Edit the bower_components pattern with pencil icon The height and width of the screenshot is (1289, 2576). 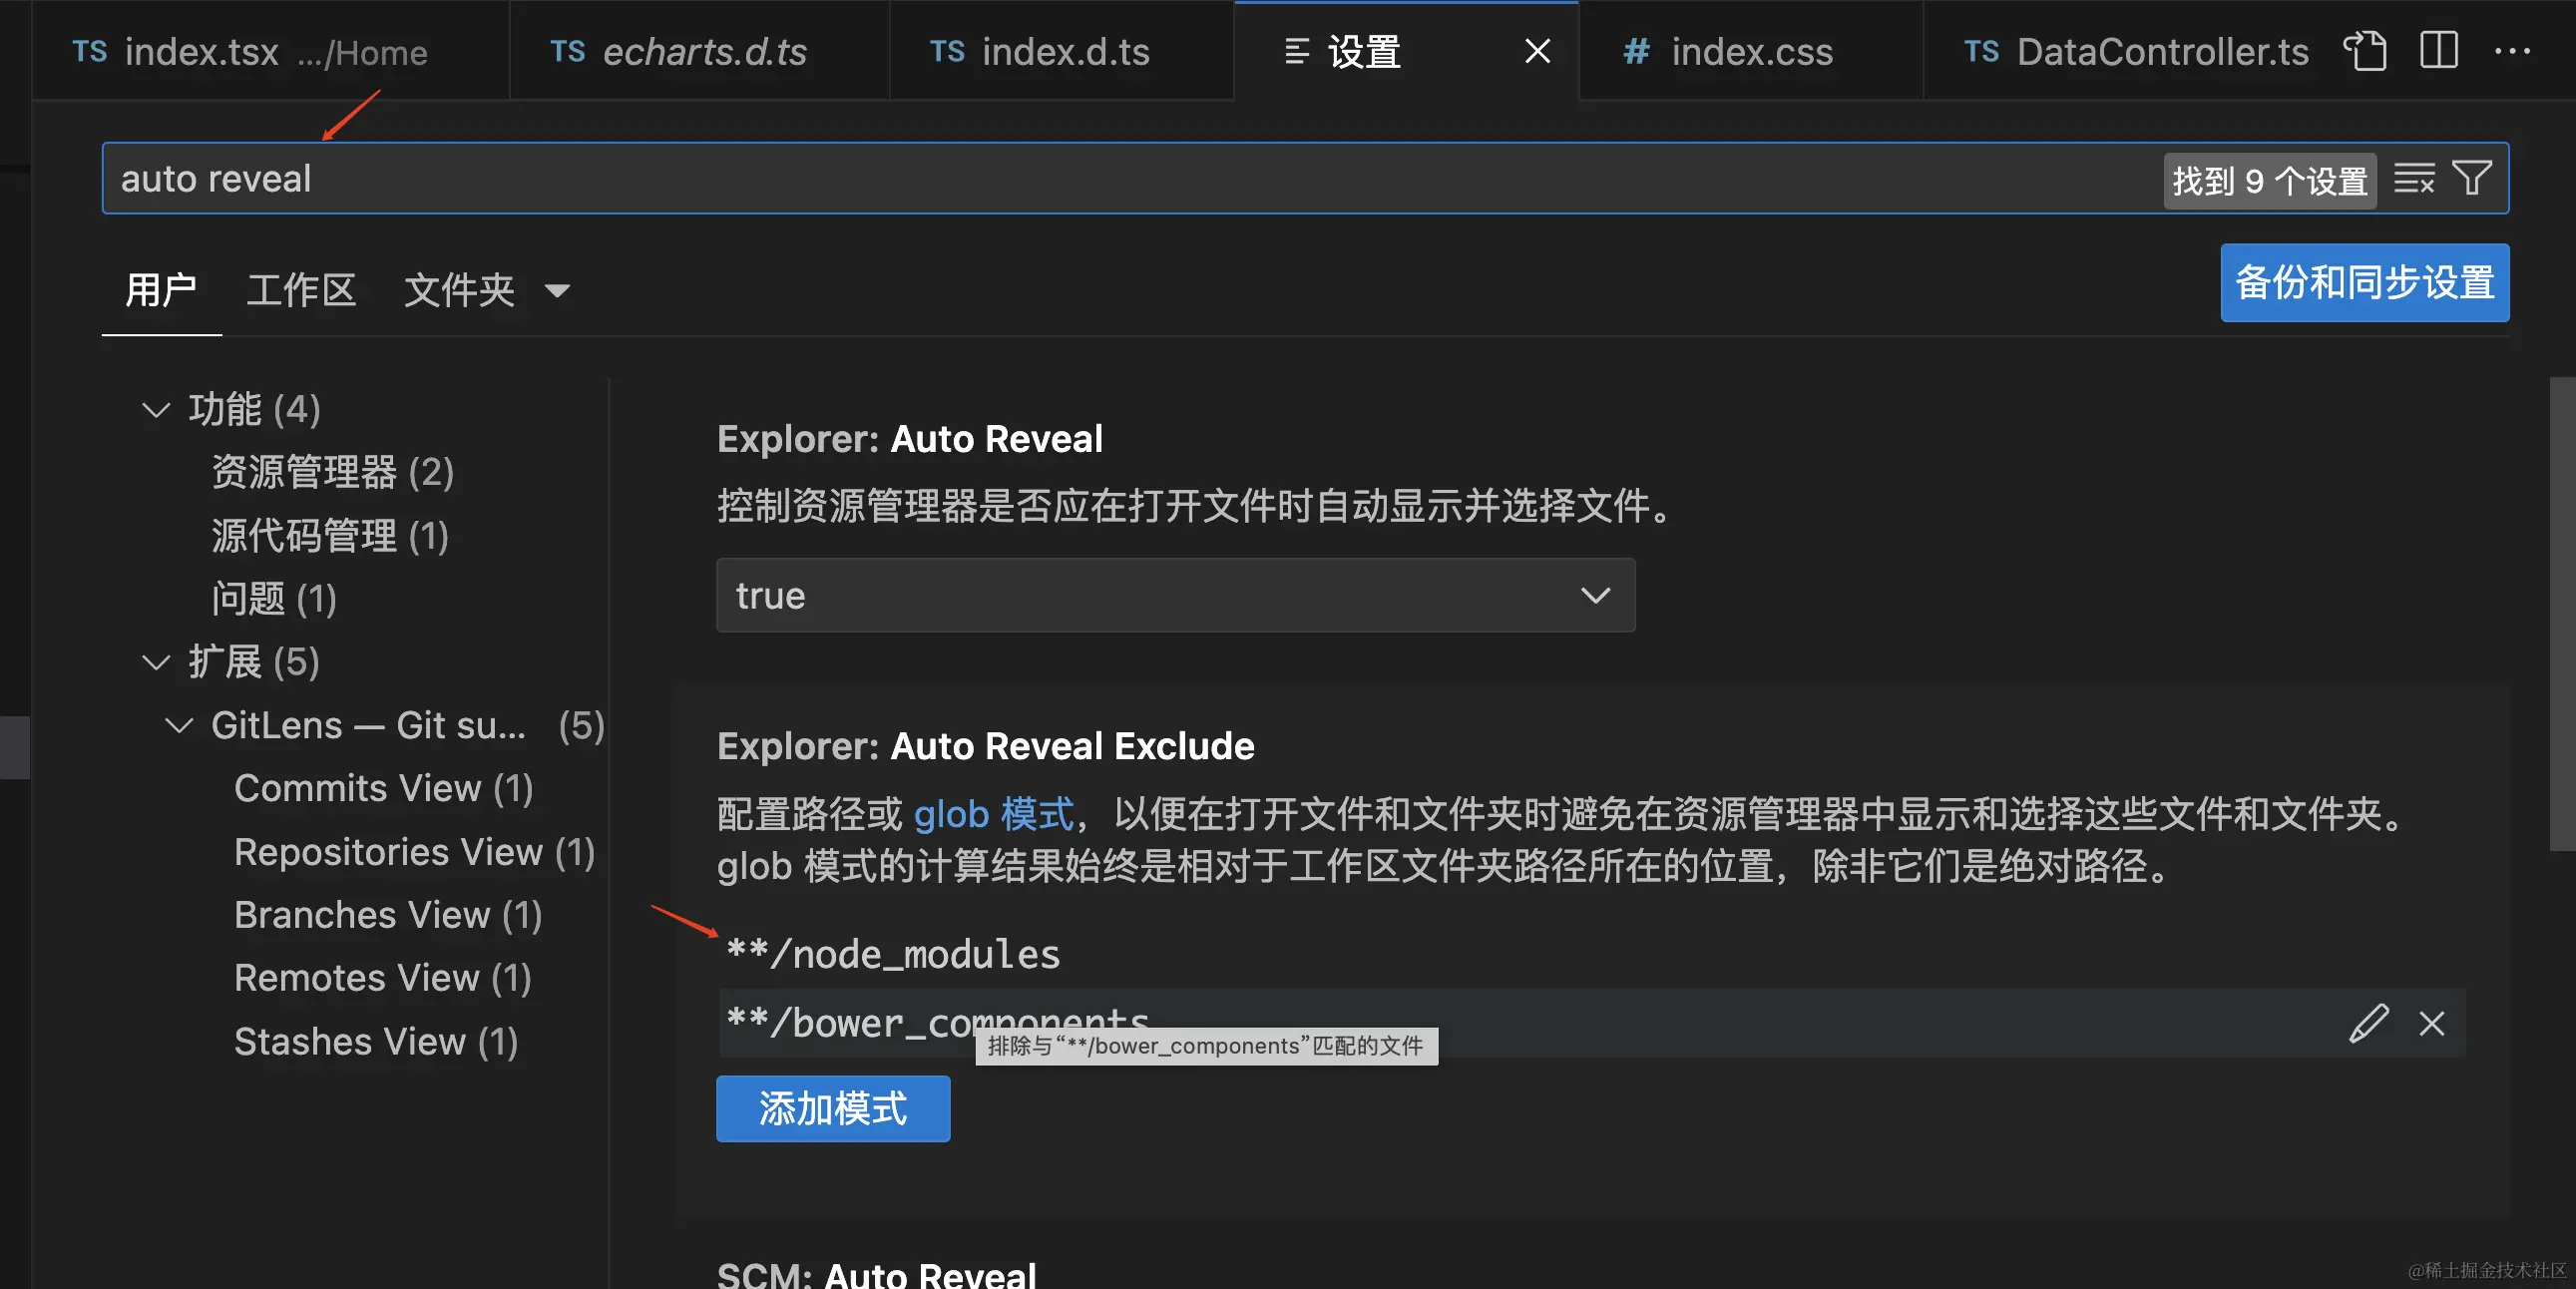2368,1023
